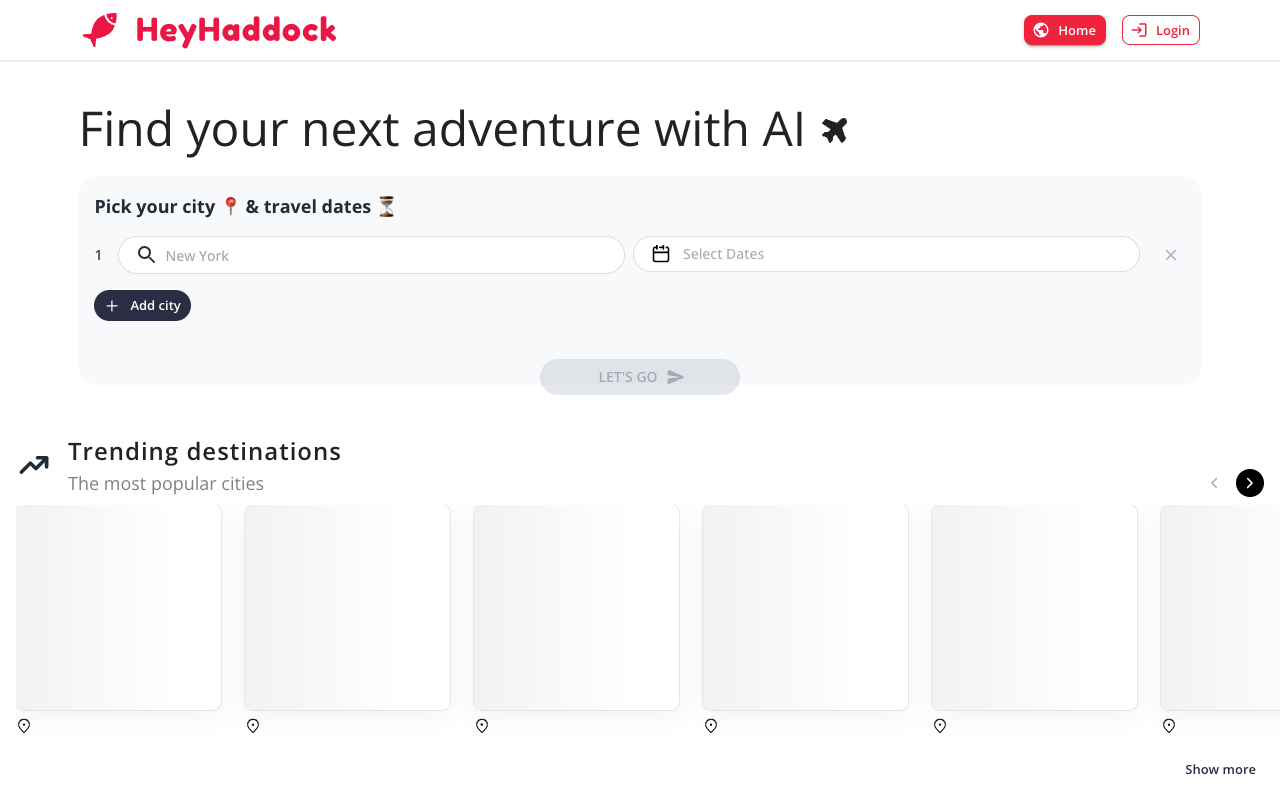The height and width of the screenshot is (800, 1280).
Task: Focus the New York city input field
Action: click(x=371, y=255)
